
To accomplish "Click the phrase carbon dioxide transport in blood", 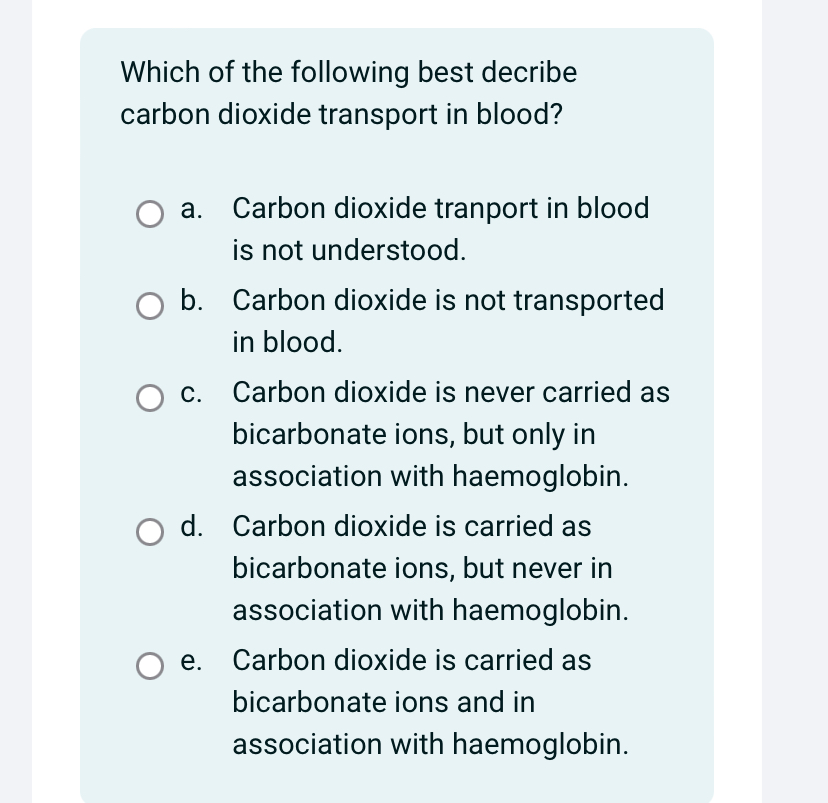I will [x=342, y=116].
